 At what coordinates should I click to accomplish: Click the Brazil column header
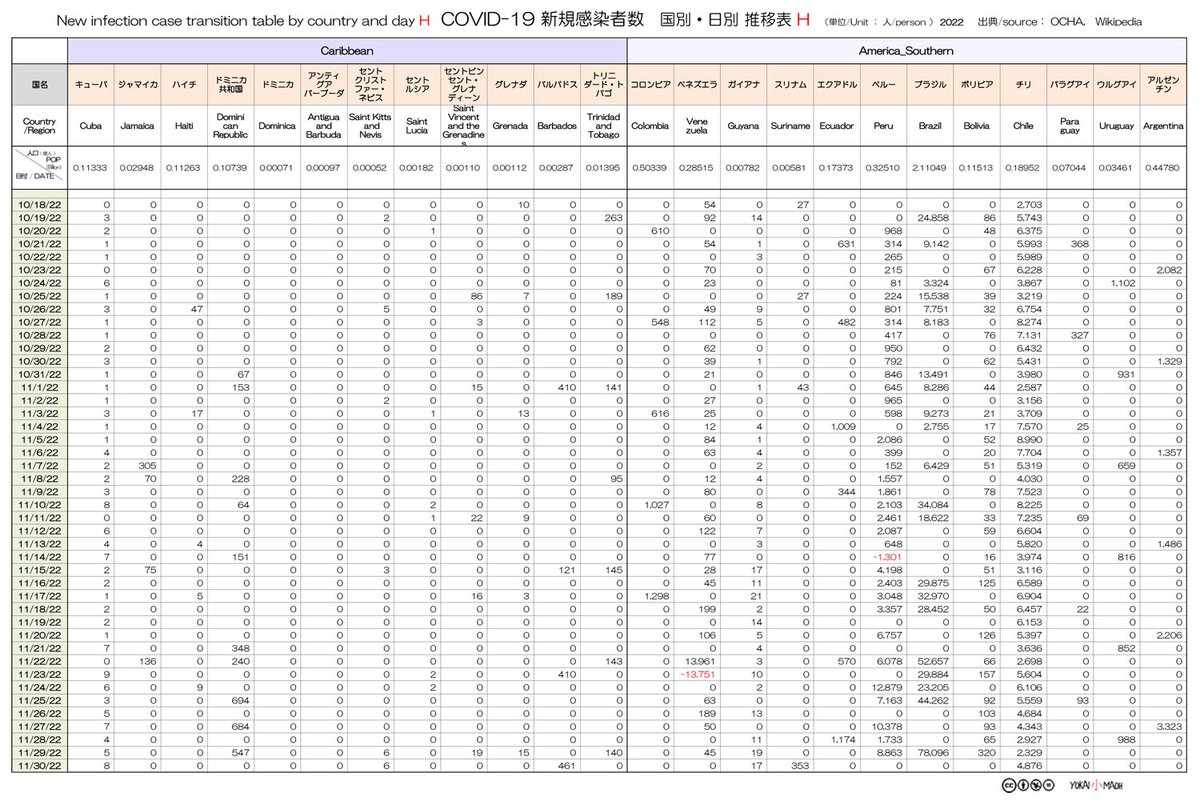point(929,127)
